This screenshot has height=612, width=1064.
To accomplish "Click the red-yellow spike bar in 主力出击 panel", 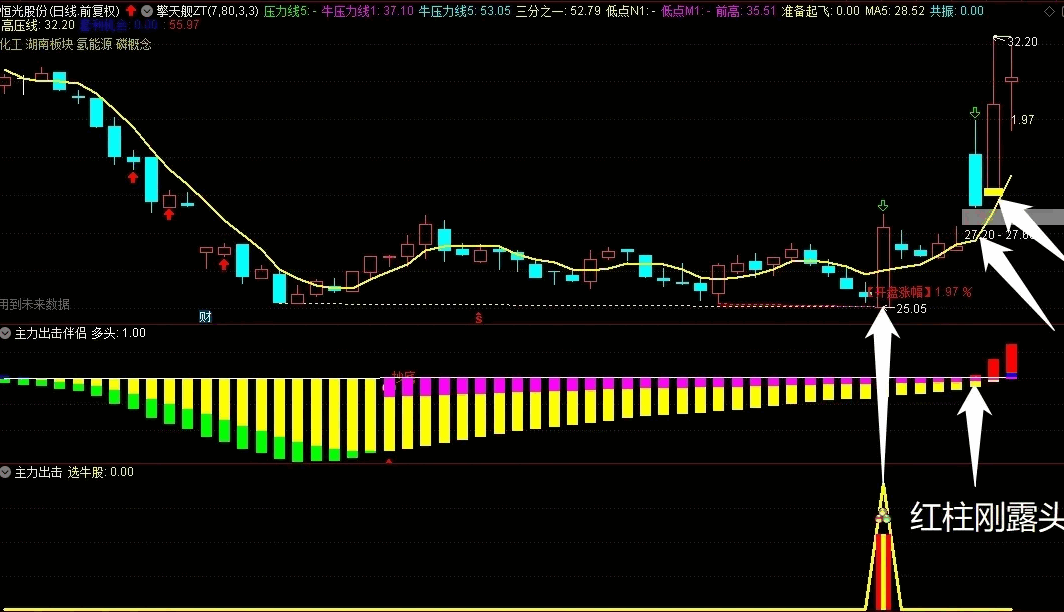I will point(883,571).
